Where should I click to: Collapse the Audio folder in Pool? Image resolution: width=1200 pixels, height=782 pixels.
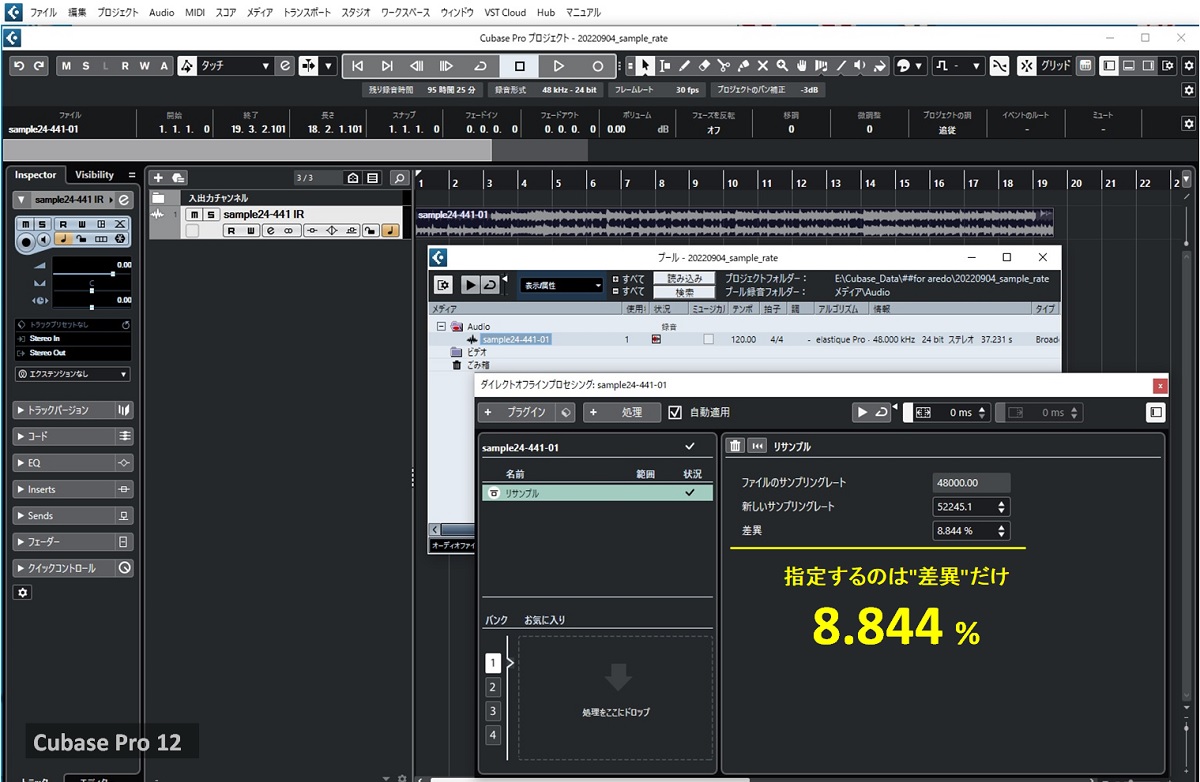point(440,326)
